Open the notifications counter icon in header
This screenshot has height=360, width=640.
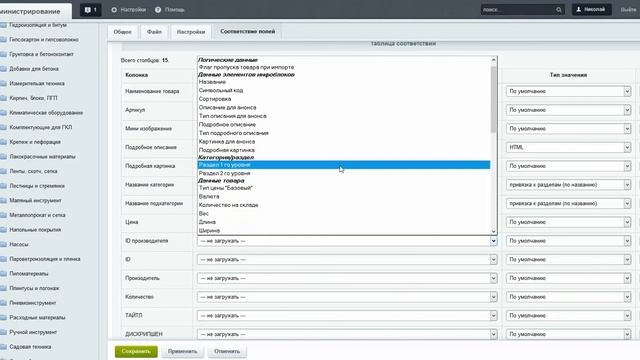point(91,10)
